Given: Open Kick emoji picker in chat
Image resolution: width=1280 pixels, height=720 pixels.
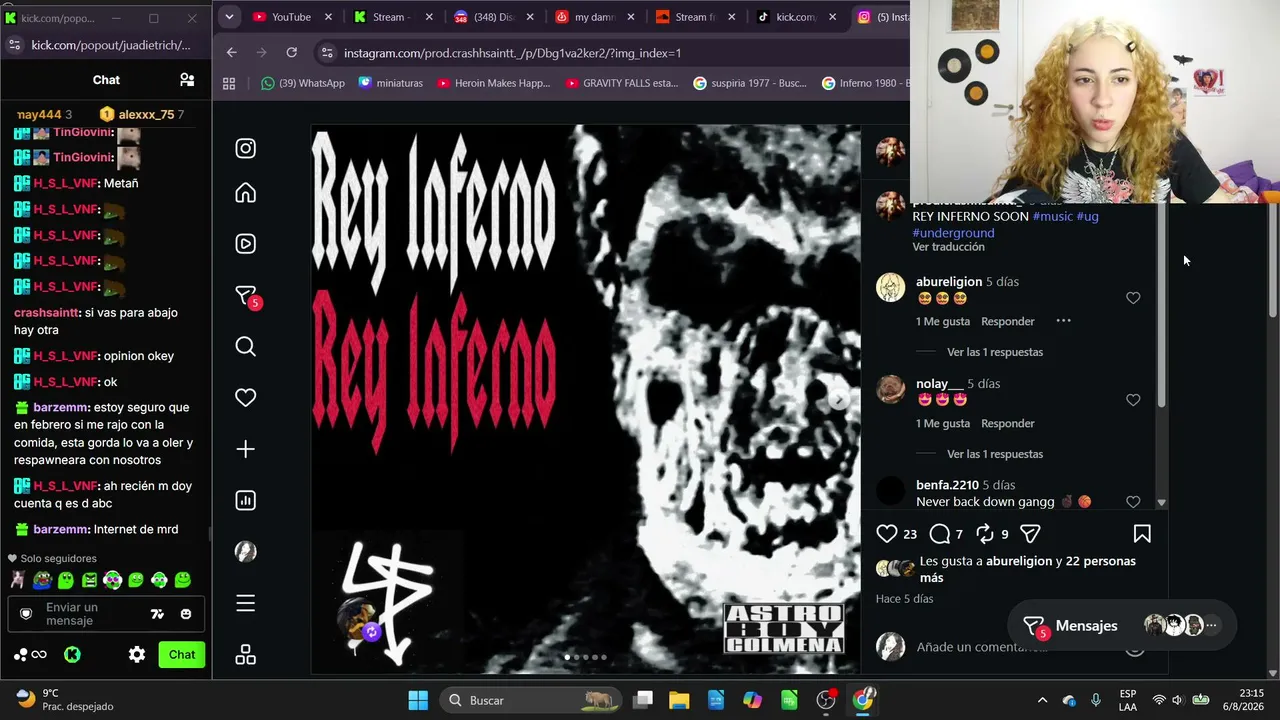Looking at the screenshot, I should coord(186,614).
